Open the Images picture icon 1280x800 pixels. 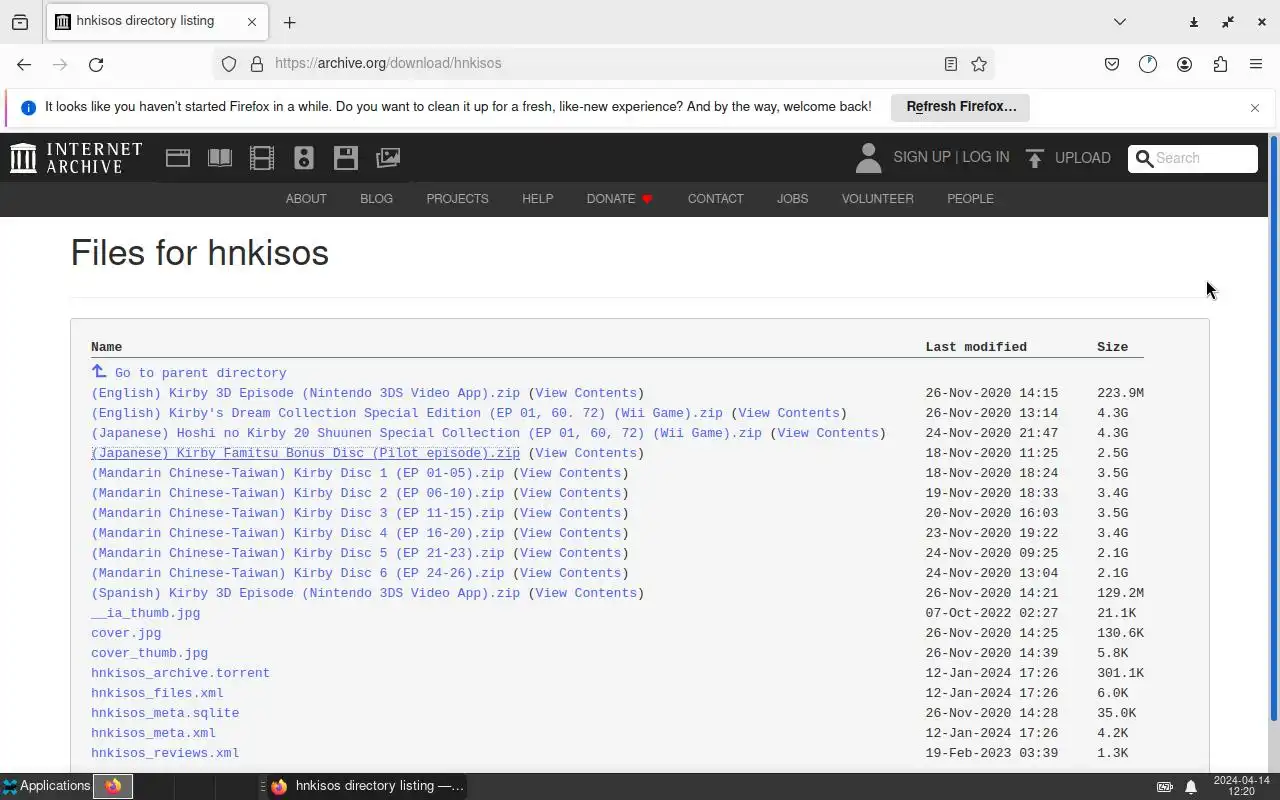[x=388, y=158]
